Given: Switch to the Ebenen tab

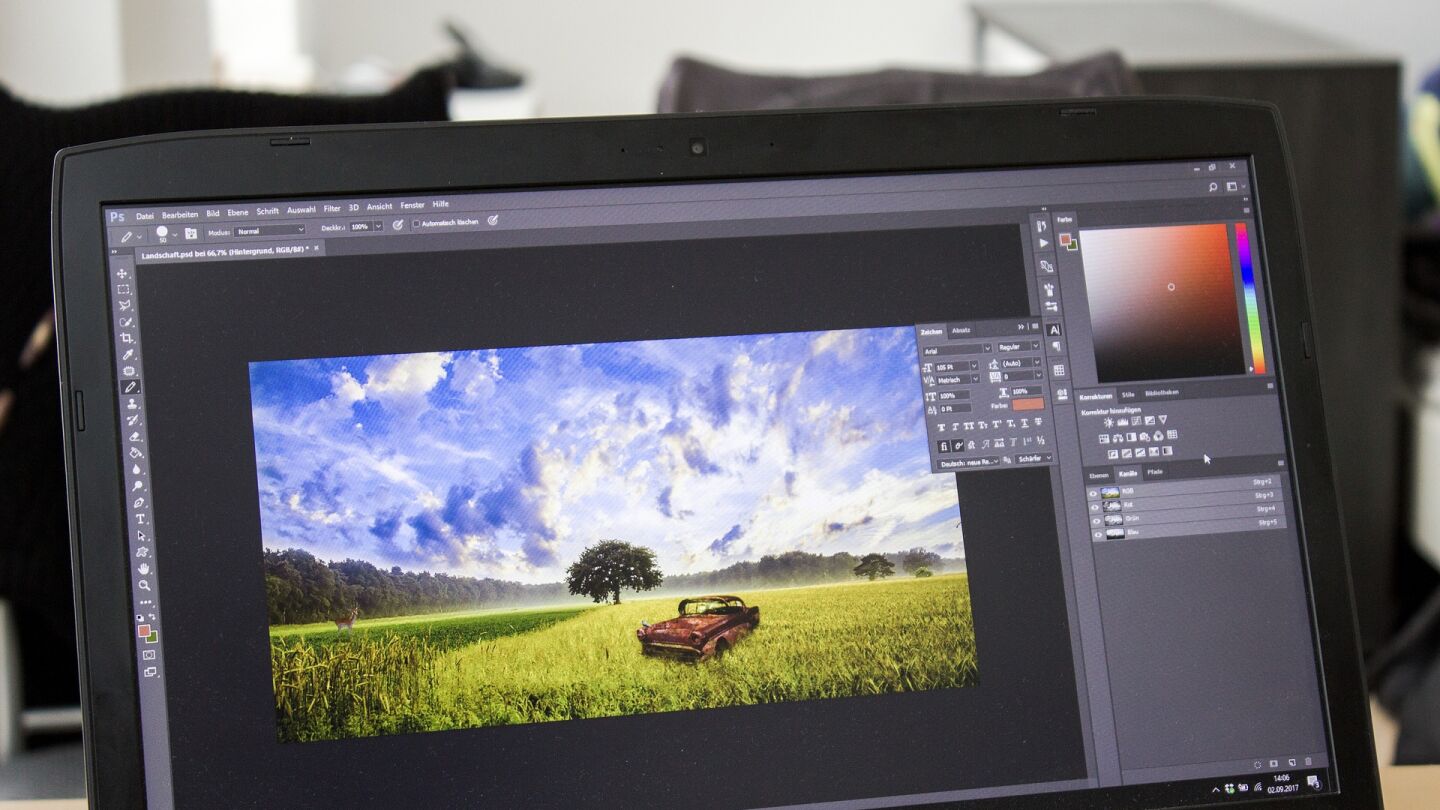Looking at the screenshot, I should 1099,474.
